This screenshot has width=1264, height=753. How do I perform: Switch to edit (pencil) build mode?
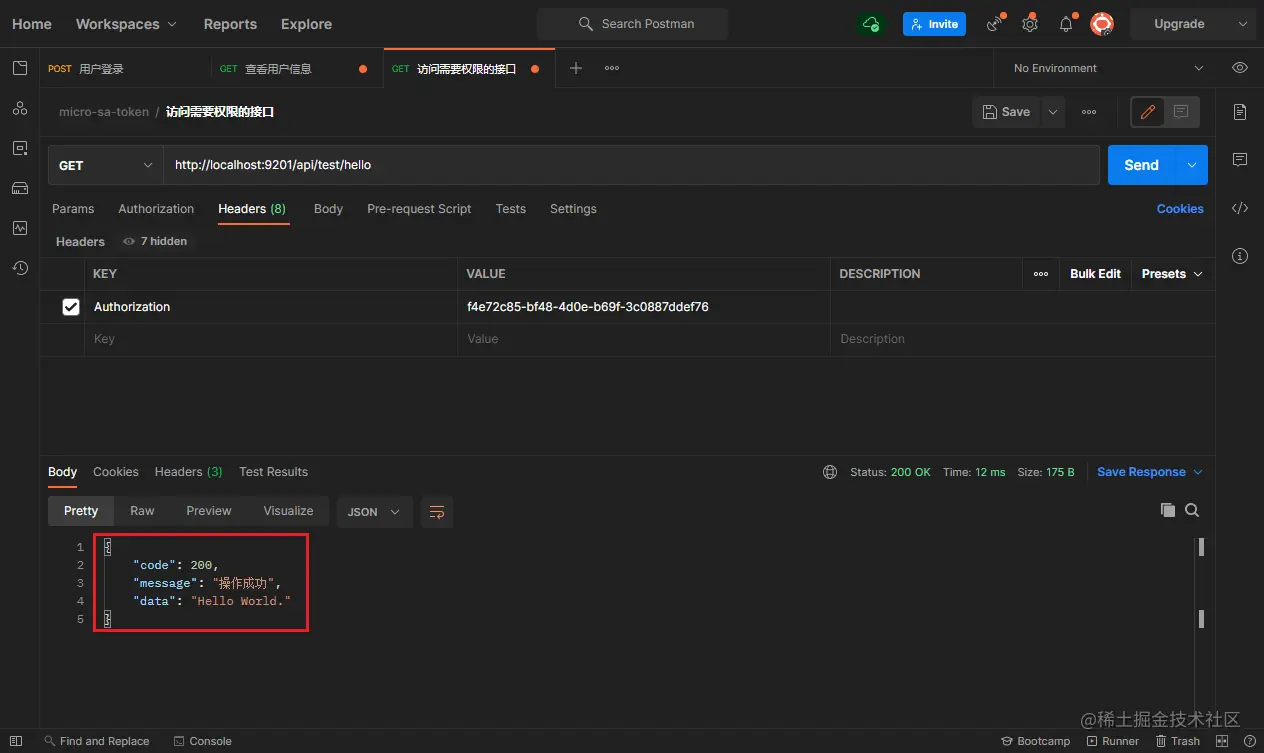click(x=1148, y=112)
